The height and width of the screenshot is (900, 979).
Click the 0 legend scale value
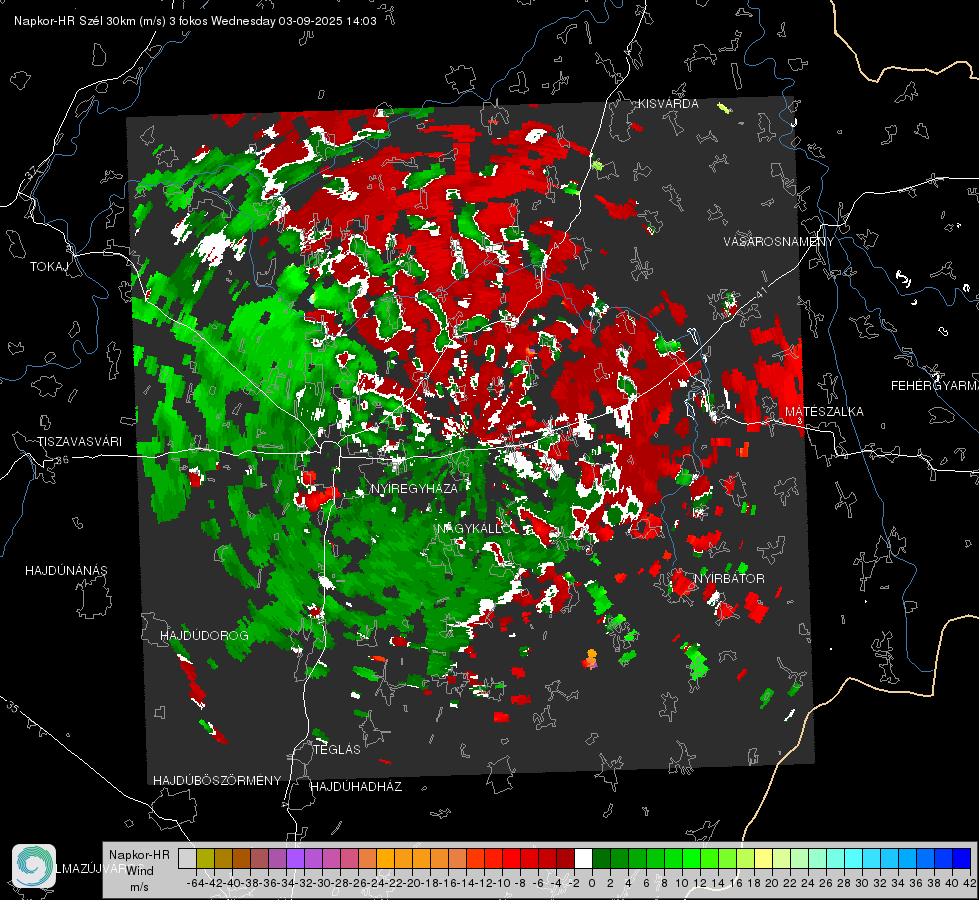click(x=592, y=883)
